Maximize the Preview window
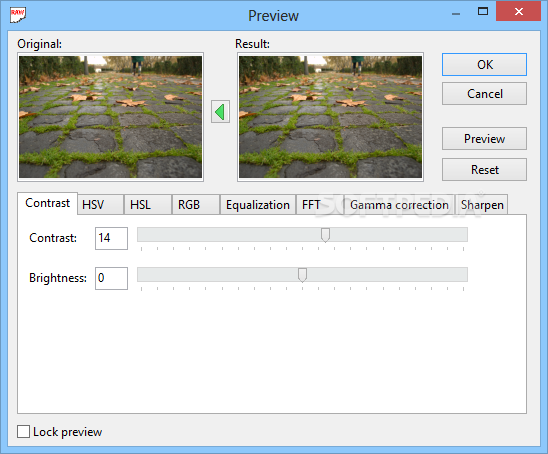 [483, 12]
